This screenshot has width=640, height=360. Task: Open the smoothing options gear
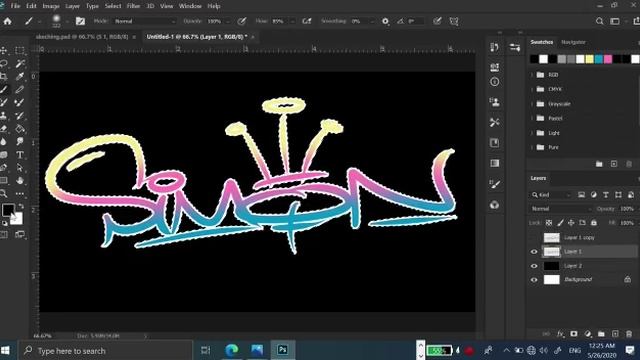tap(385, 21)
